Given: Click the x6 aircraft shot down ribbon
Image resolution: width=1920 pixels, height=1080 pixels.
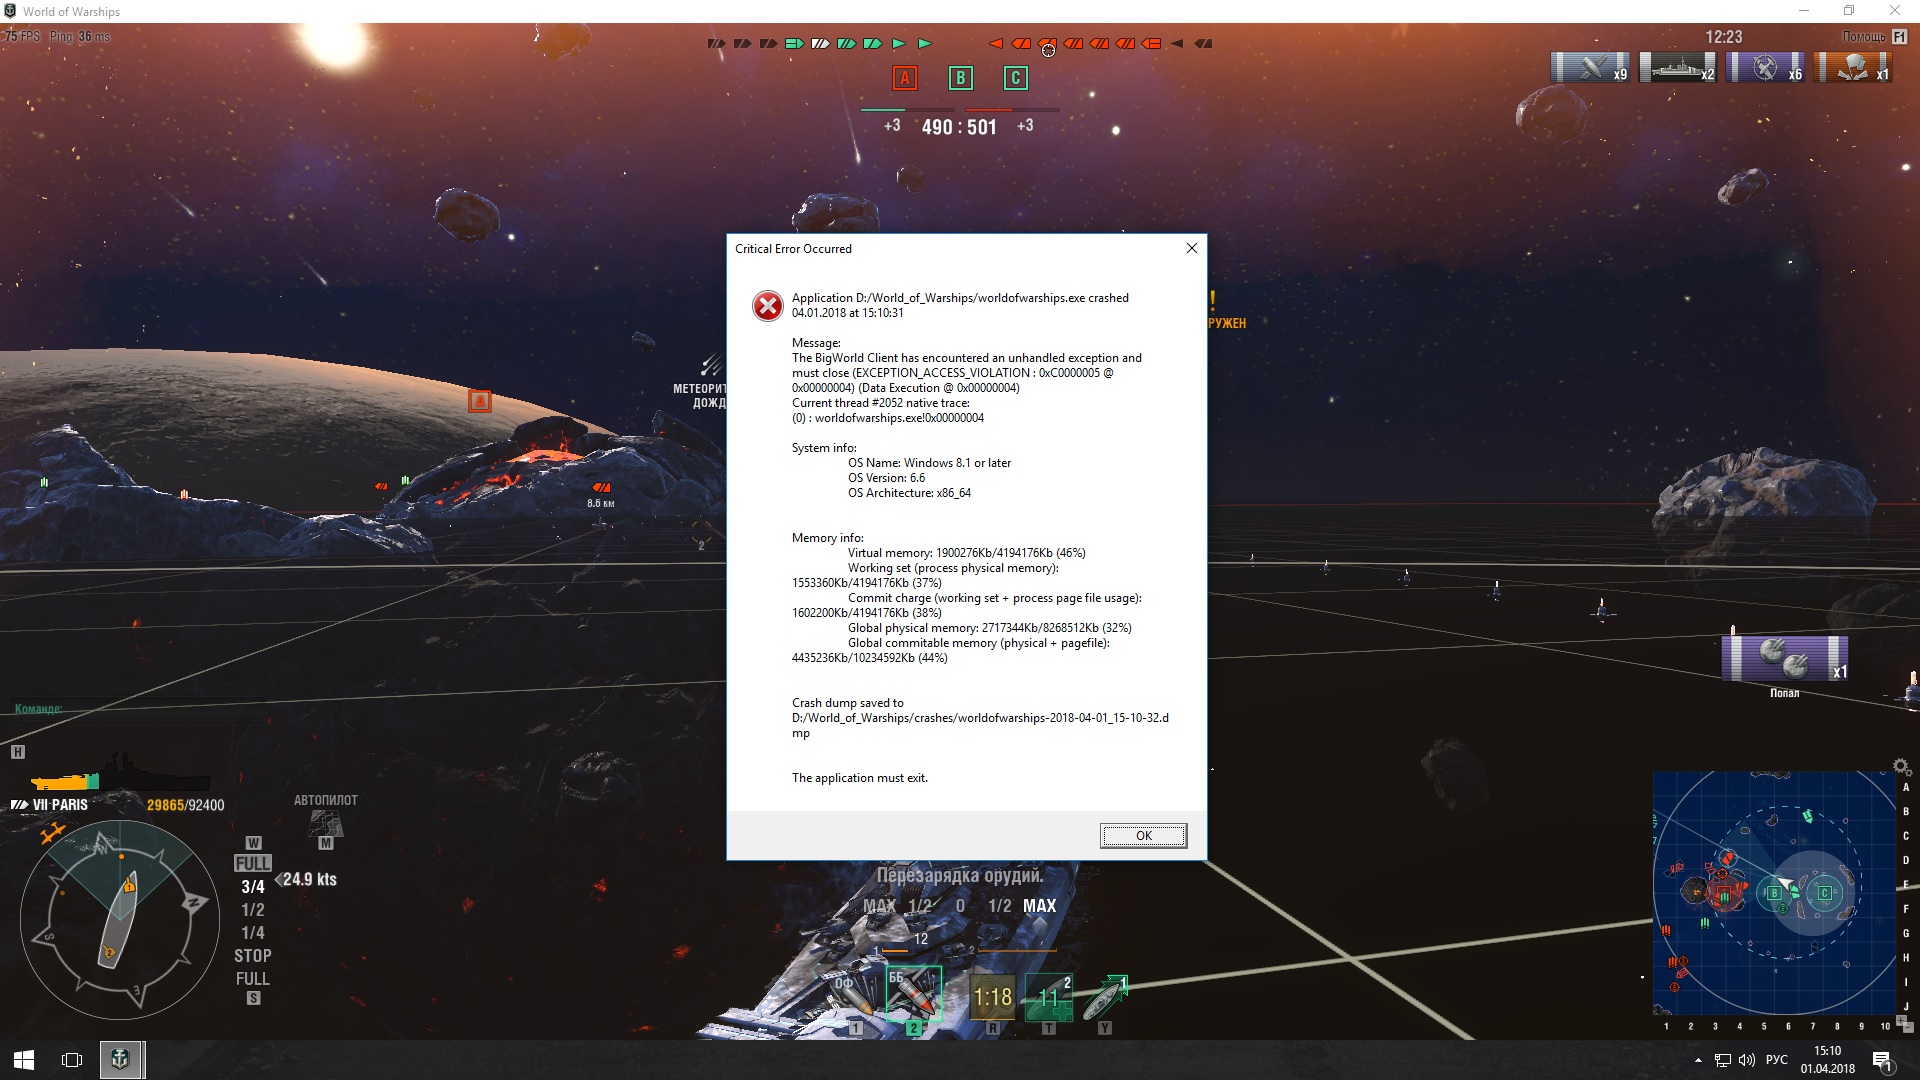Looking at the screenshot, I should click(1765, 67).
